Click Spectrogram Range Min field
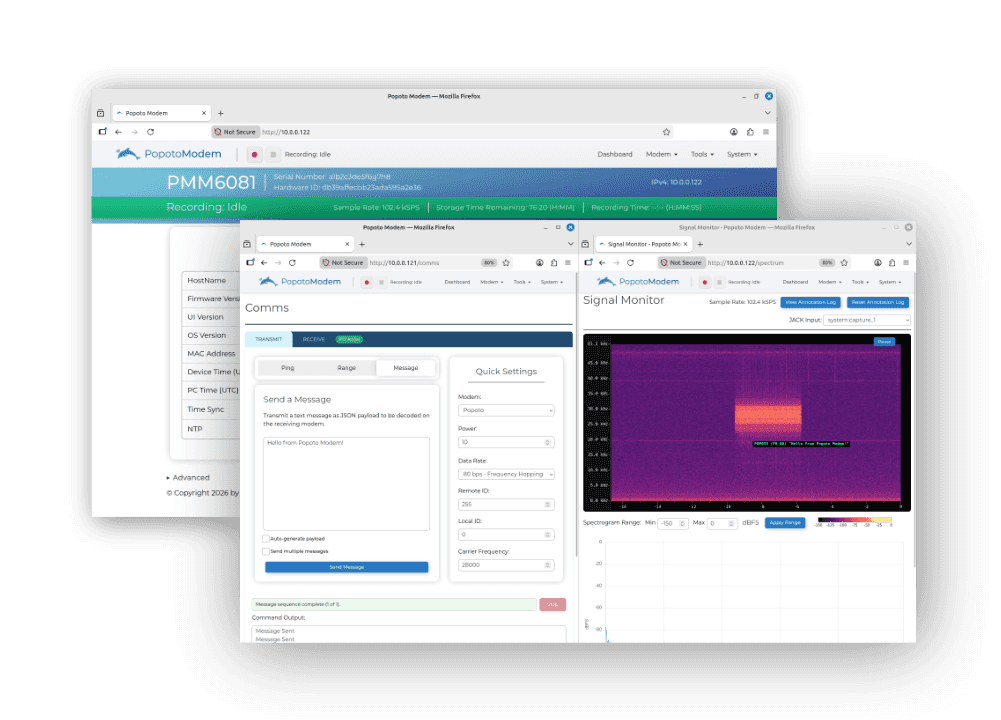 [x=672, y=523]
